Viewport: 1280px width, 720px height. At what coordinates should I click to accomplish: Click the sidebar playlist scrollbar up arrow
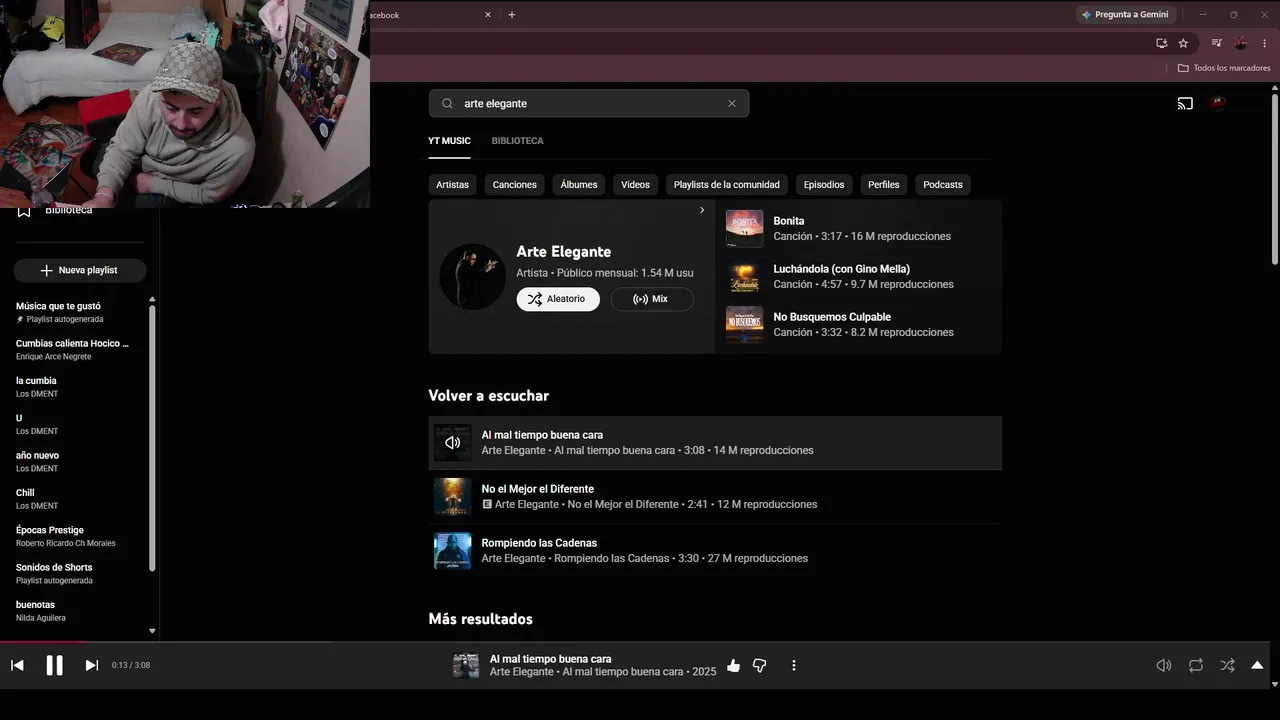[x=152, y=299]
